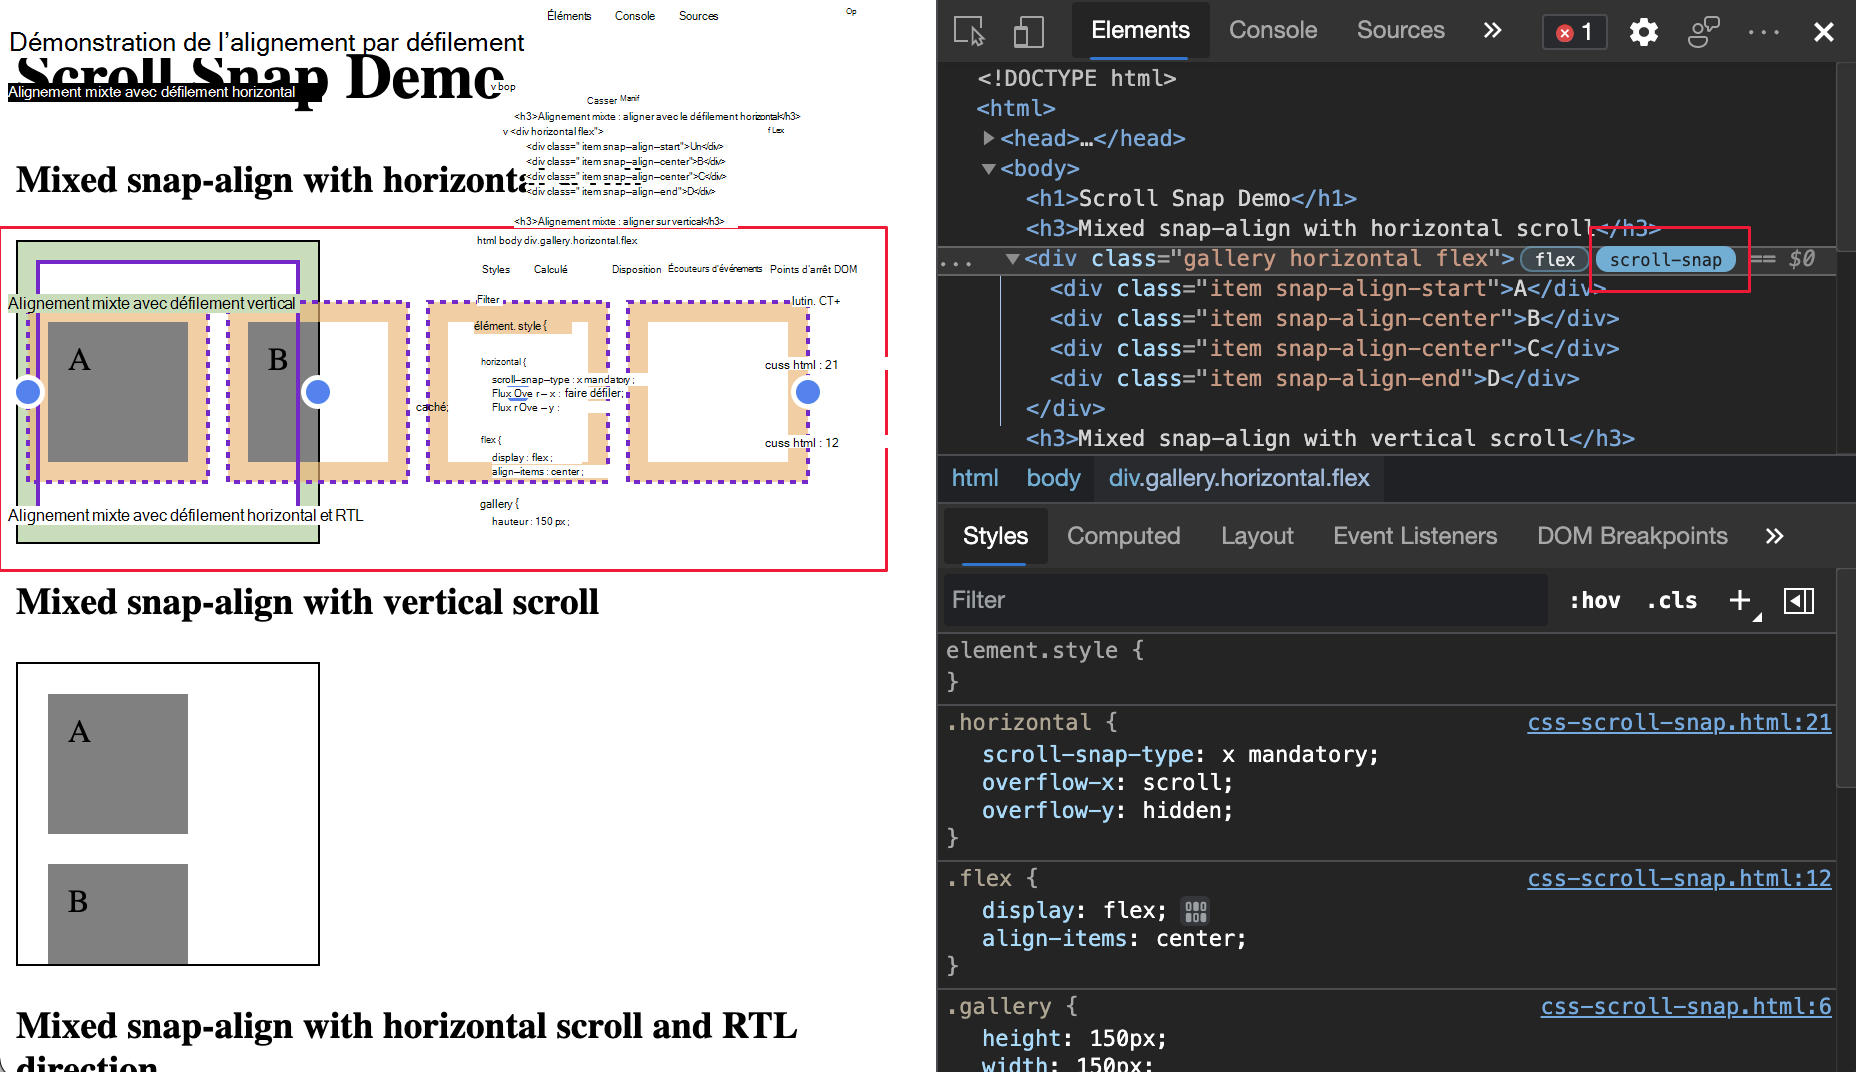The image size is (1856, 1072).
Task: Switch to the Console panel tab
Action: (x=1273, y=31)
